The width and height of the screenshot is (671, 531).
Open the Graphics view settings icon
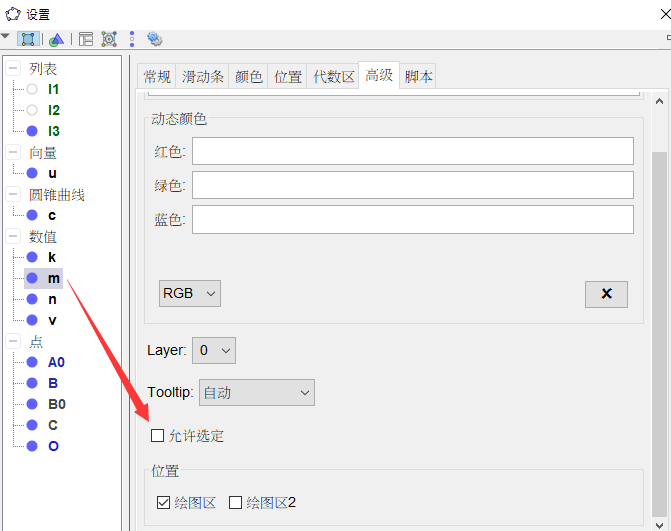coord(56,39)
